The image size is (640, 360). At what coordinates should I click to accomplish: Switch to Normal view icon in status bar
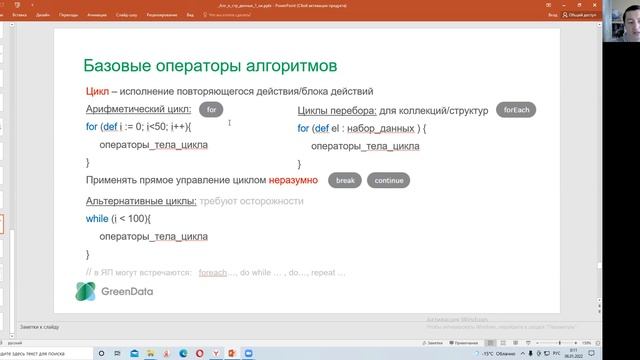click(x=491, y=343)
